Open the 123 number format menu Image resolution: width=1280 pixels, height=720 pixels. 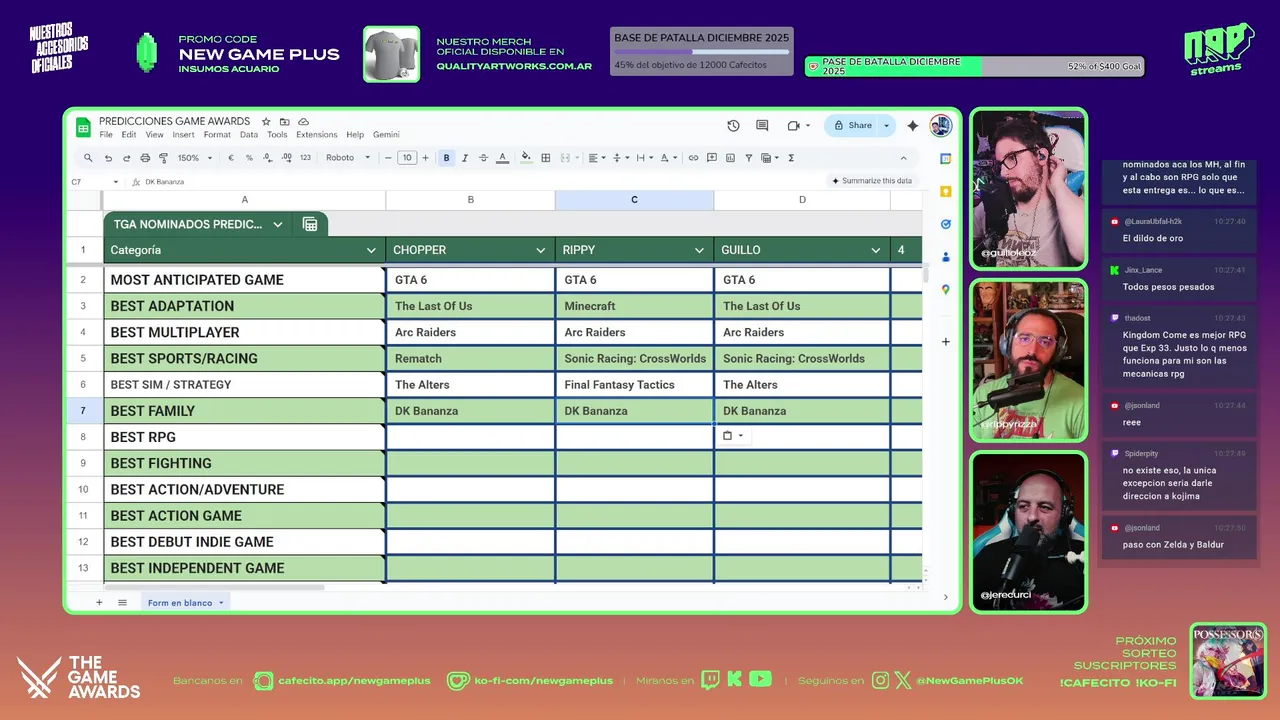[x=305, y=158]
